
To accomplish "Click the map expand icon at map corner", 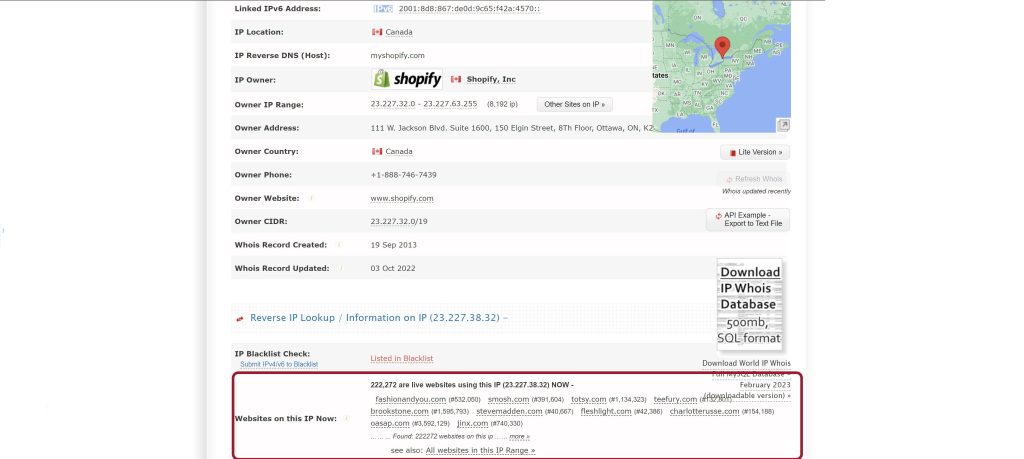I will (783, 125).
